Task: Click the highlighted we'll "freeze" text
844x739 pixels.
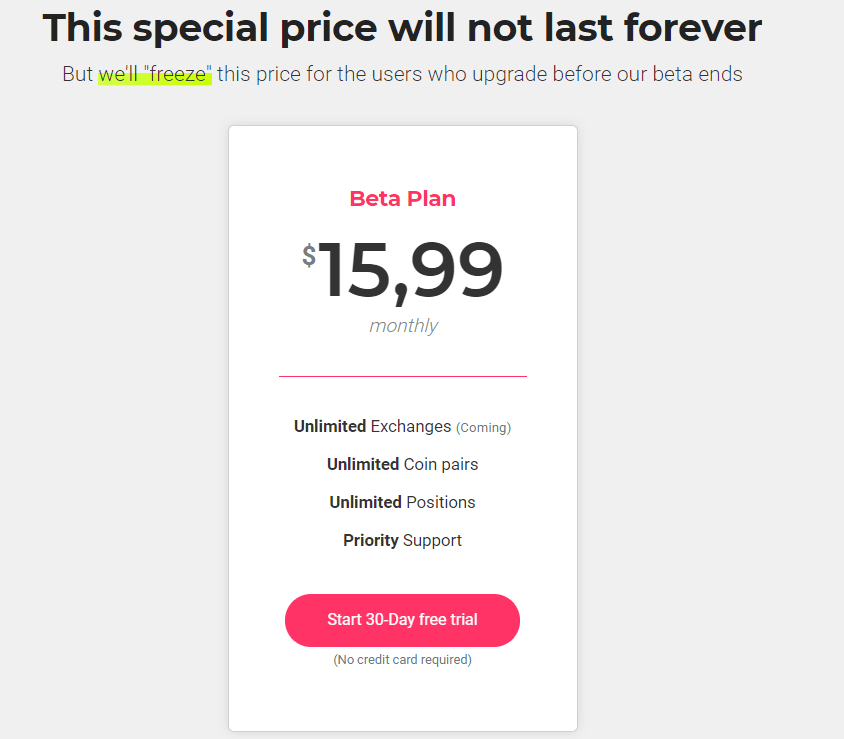Action: (155, 74)
